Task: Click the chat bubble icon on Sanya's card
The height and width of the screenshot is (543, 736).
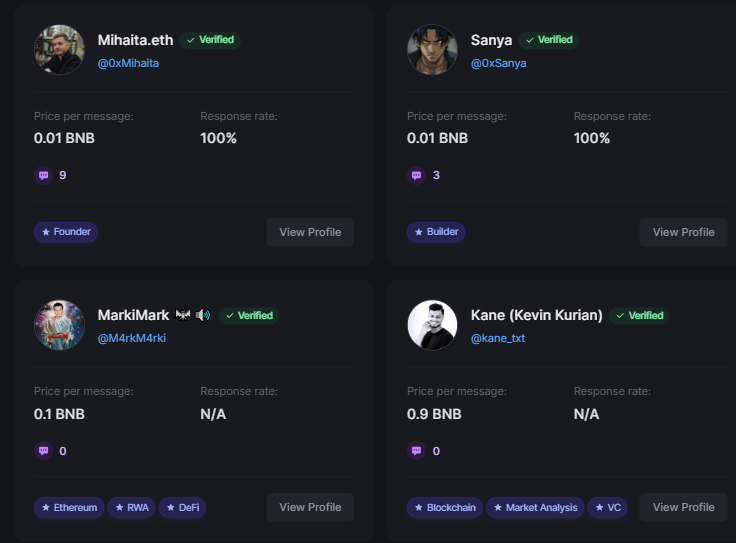Action: (x=416, y=176)
